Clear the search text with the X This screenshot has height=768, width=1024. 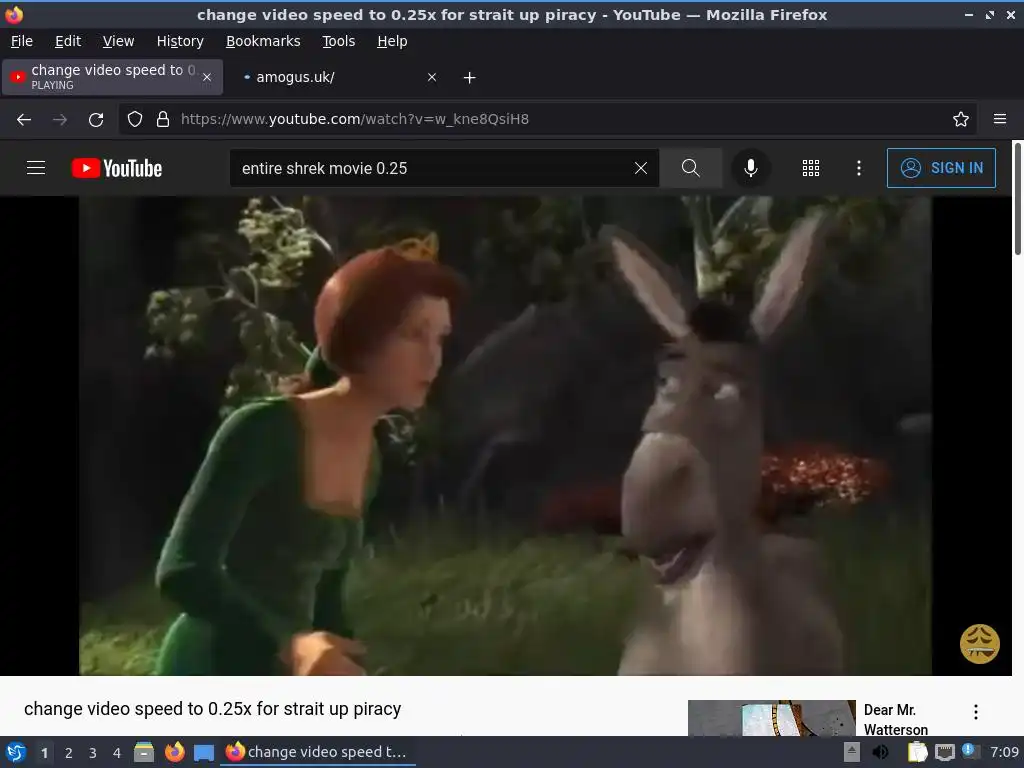click(x=641, y=168)
